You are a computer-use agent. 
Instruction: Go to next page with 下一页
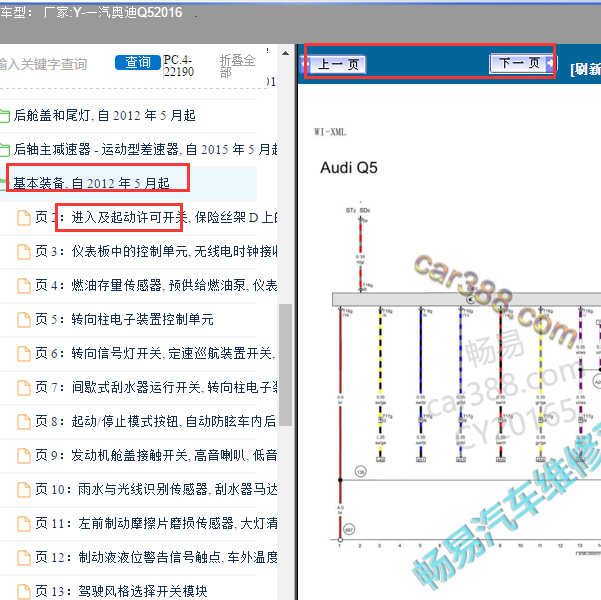[x=522, y=63]
